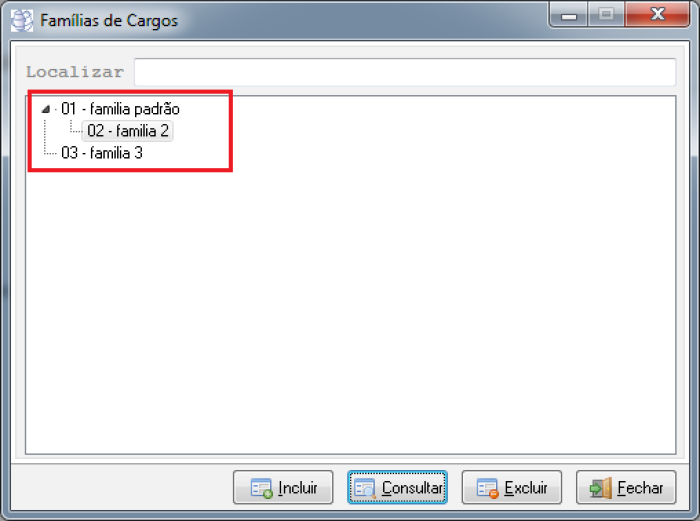Select the 01 - familia padrão item

[x=120, y=108]
